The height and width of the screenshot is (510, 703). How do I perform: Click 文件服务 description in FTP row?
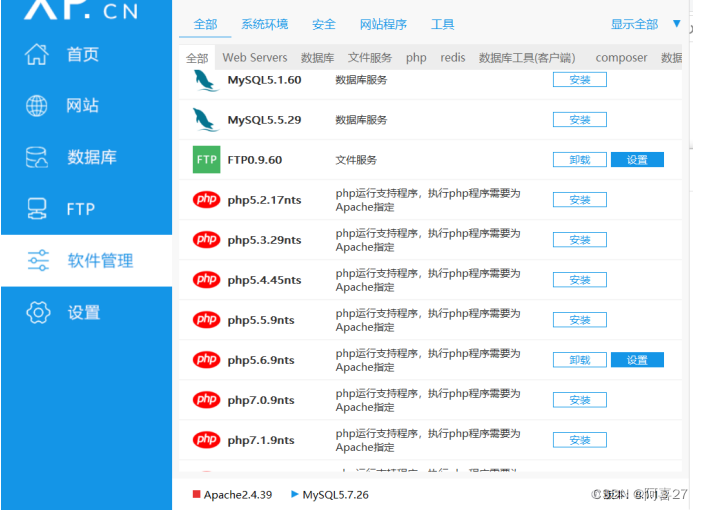(356, 160)
